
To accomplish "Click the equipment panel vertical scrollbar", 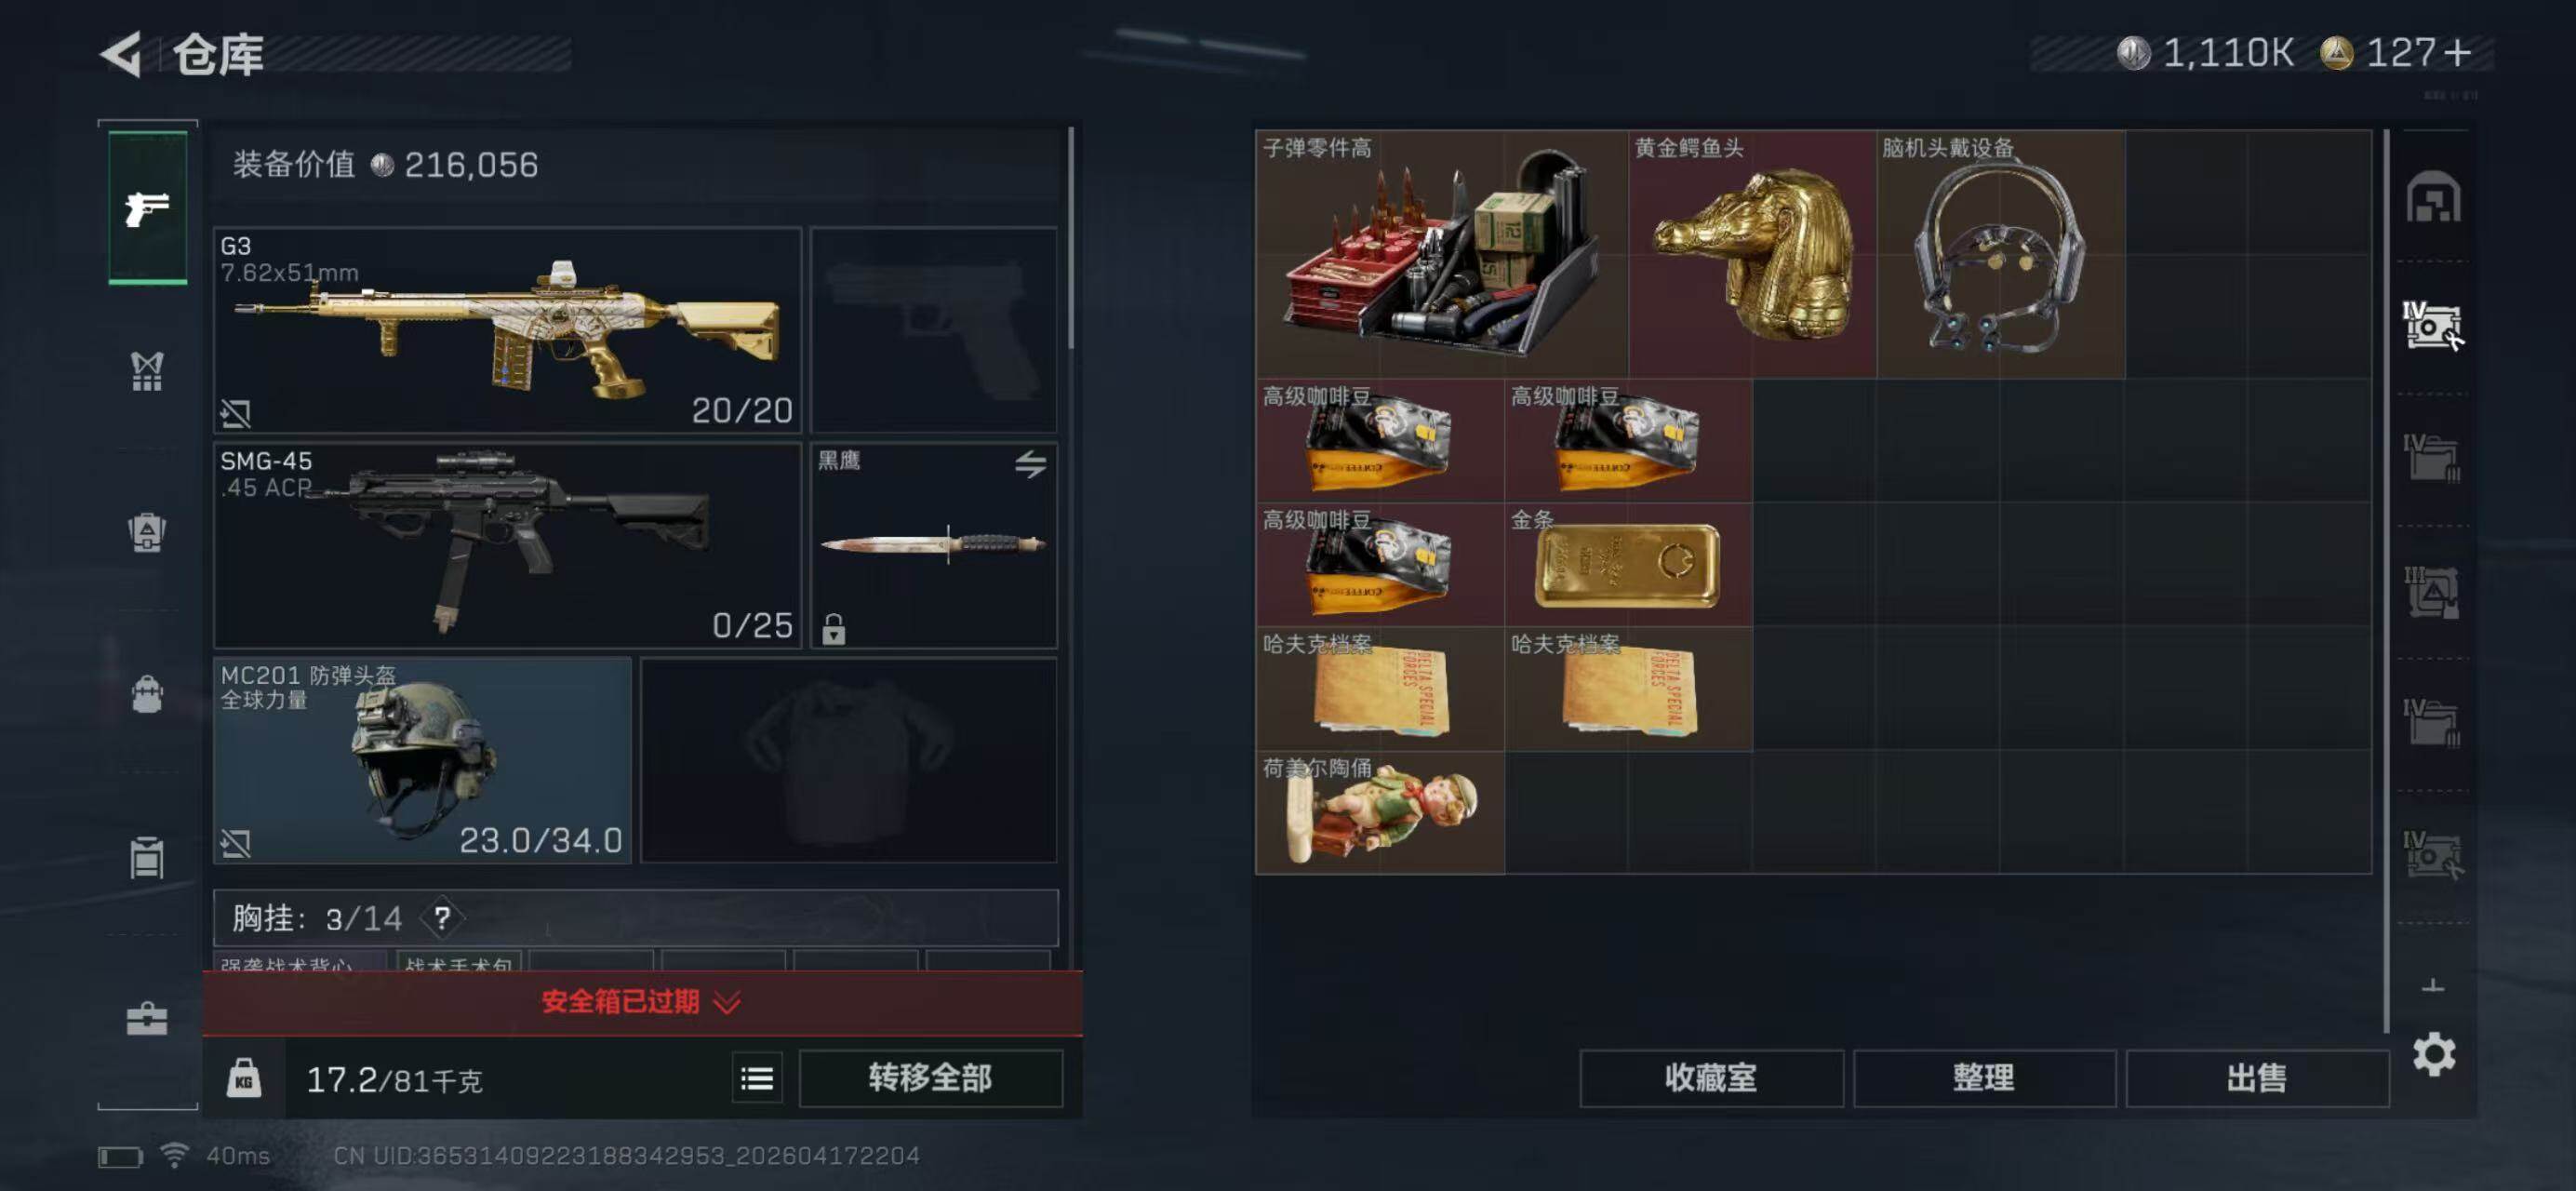I will click(1070, 238).
